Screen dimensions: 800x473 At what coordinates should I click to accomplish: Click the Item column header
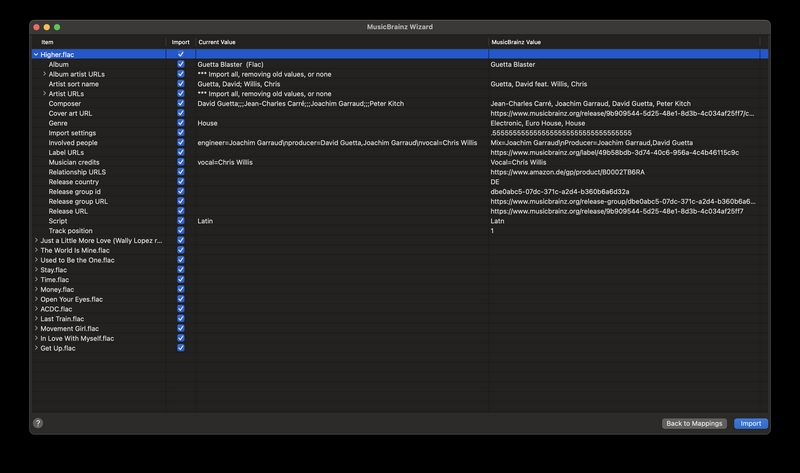(x=99, y=42)
